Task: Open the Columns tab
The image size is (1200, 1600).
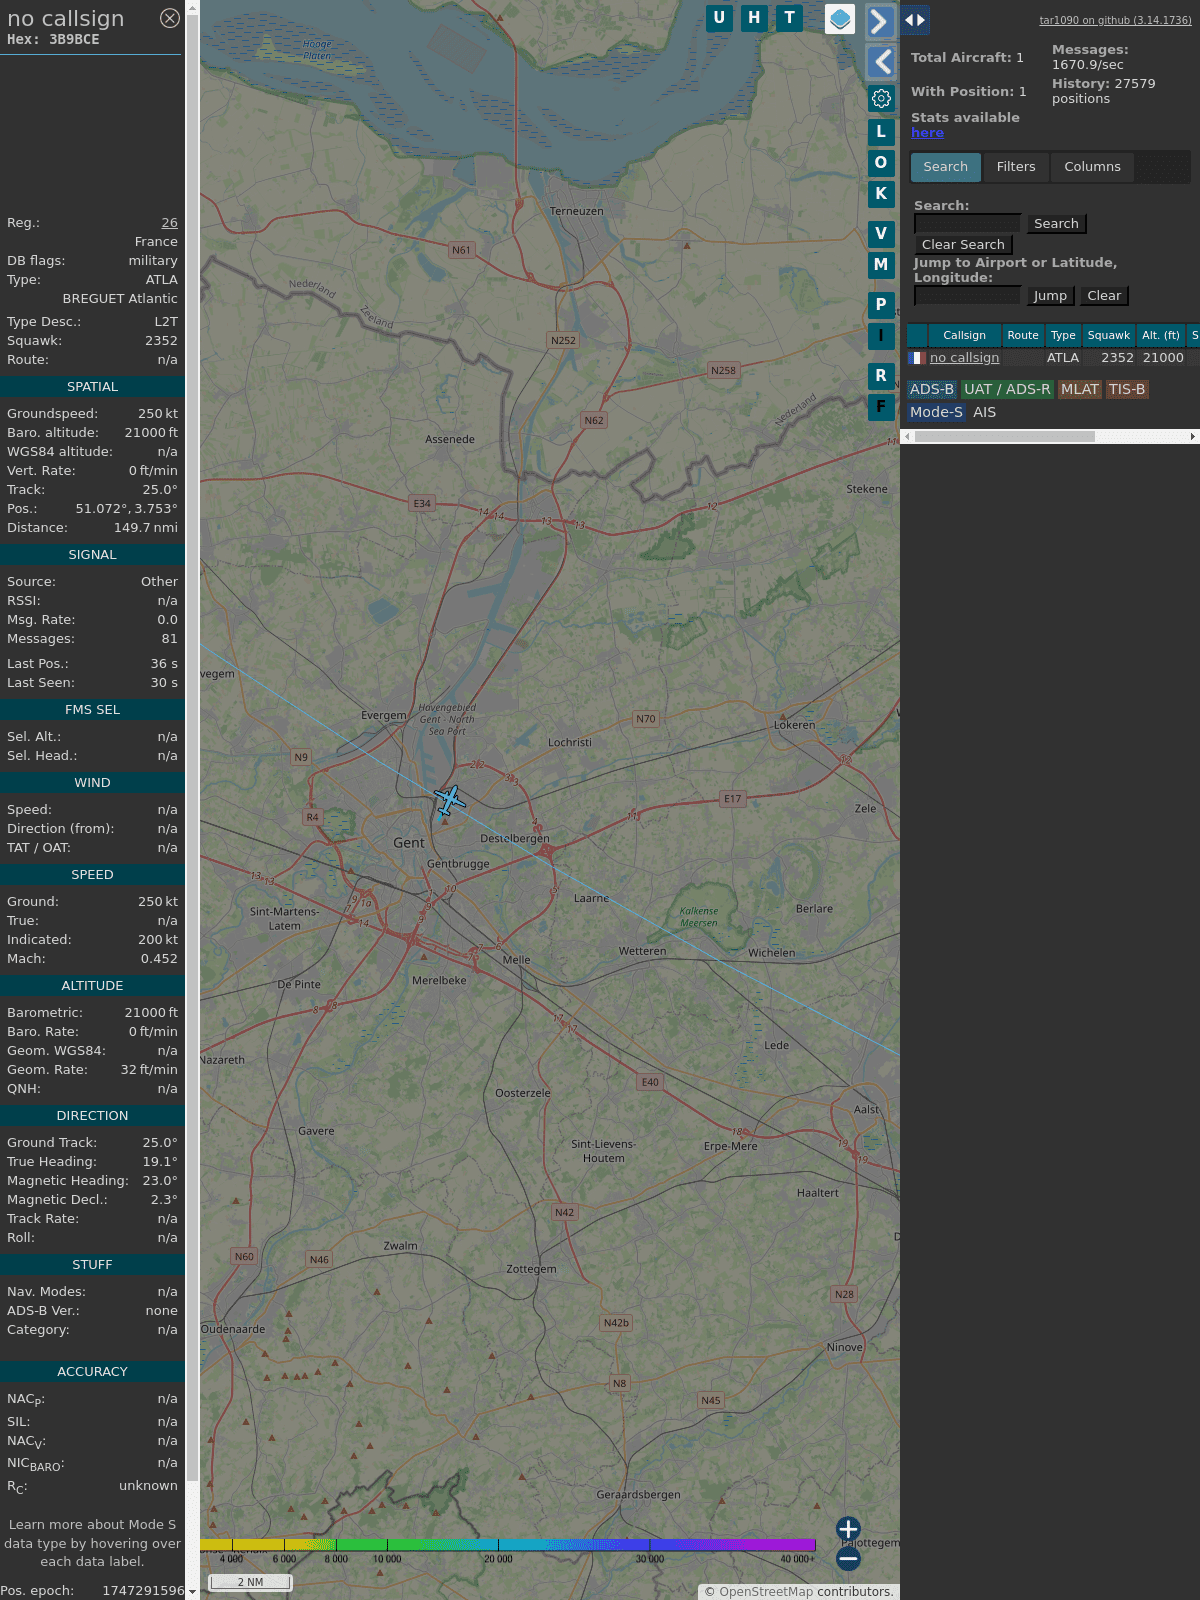Action: pos(1092,167)
